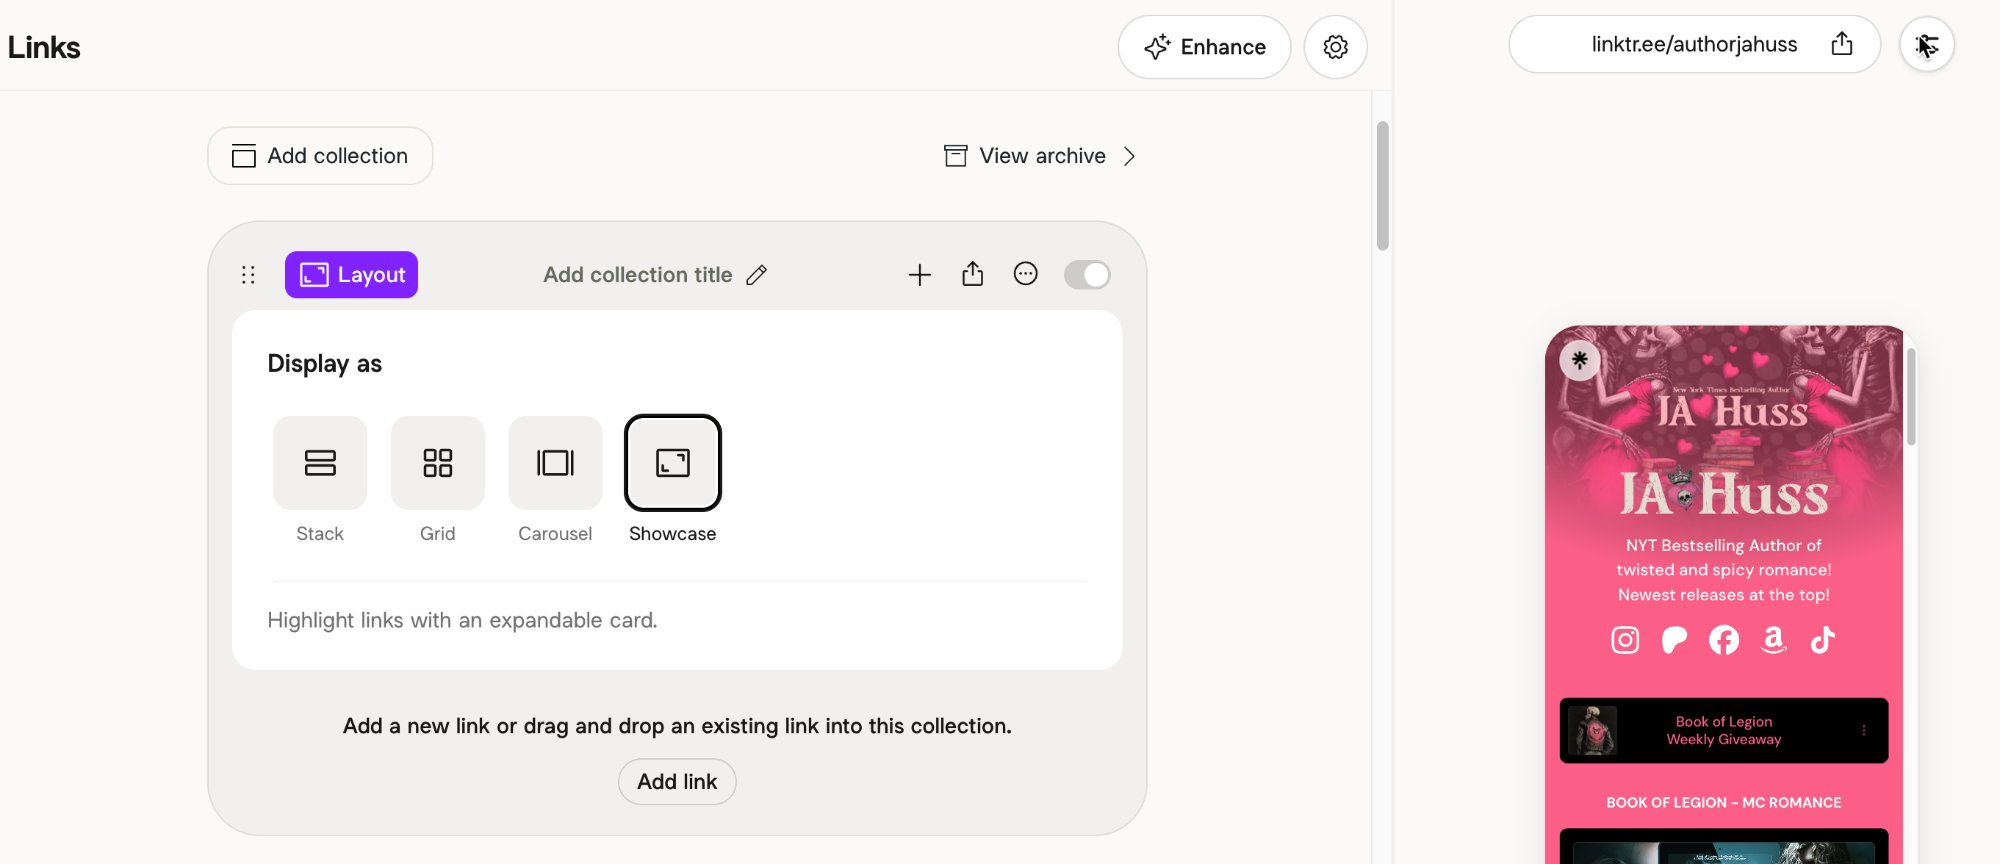Collapse the purple Layout tab

point(351,275)
